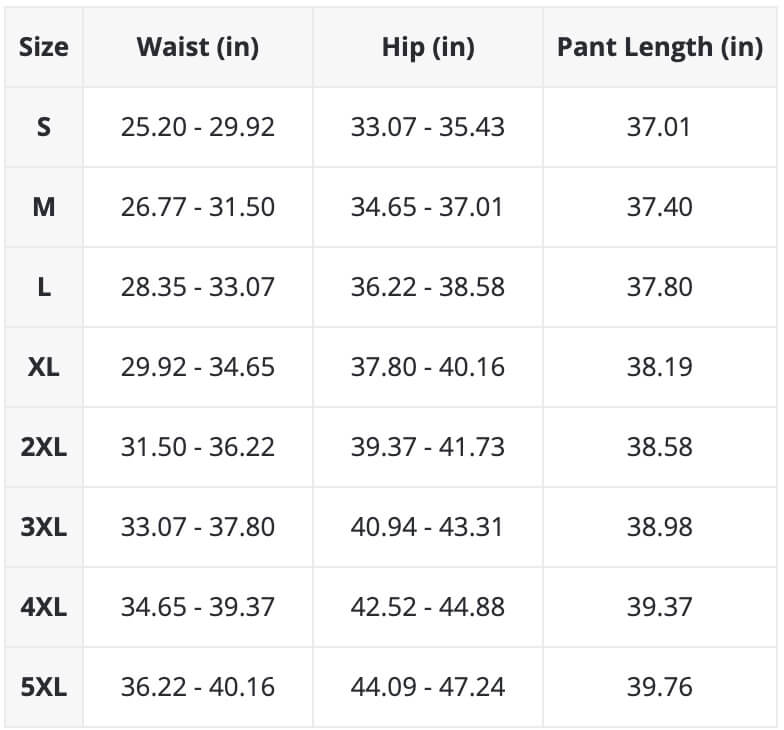
Task: Click the Size column header
Action: coord(44,47)
